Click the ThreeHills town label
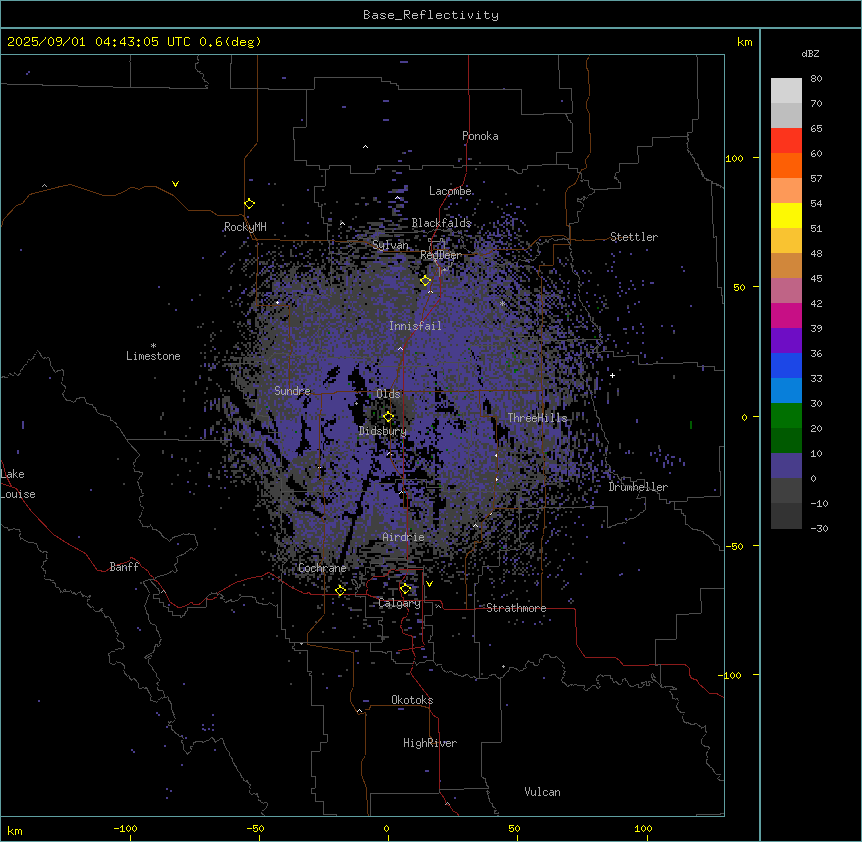Viewport: 862px width, 842px height. tap(537, 418)
